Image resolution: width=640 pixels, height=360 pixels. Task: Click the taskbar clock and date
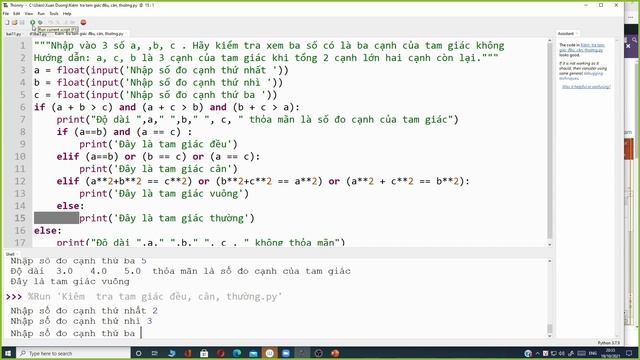[611, 353]
